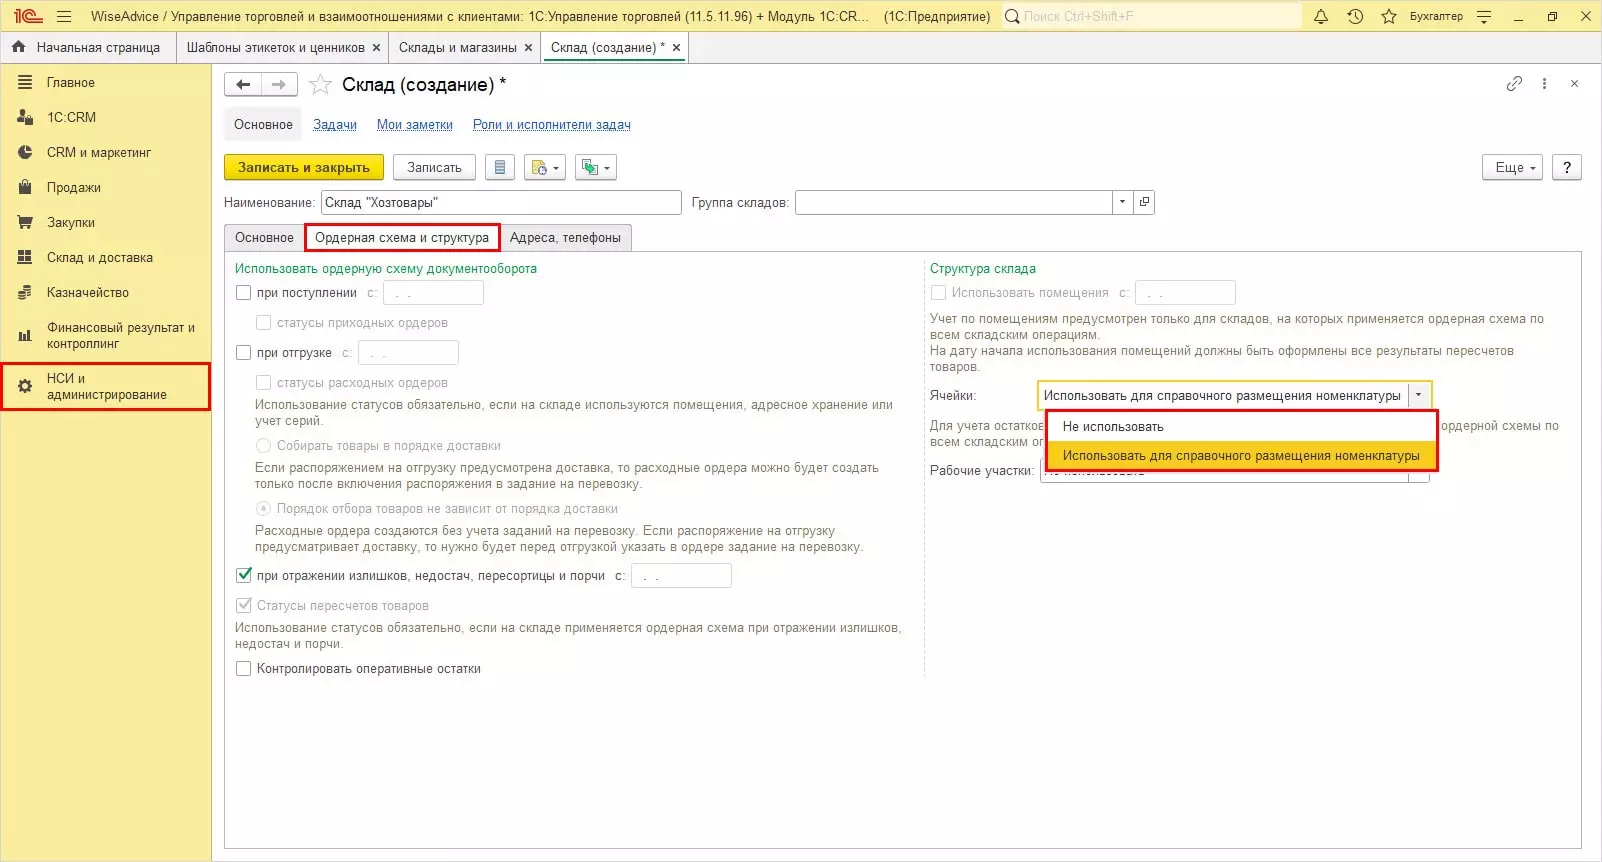
Task: Open the 'Мои заметки' link
Action: point(414,125)
